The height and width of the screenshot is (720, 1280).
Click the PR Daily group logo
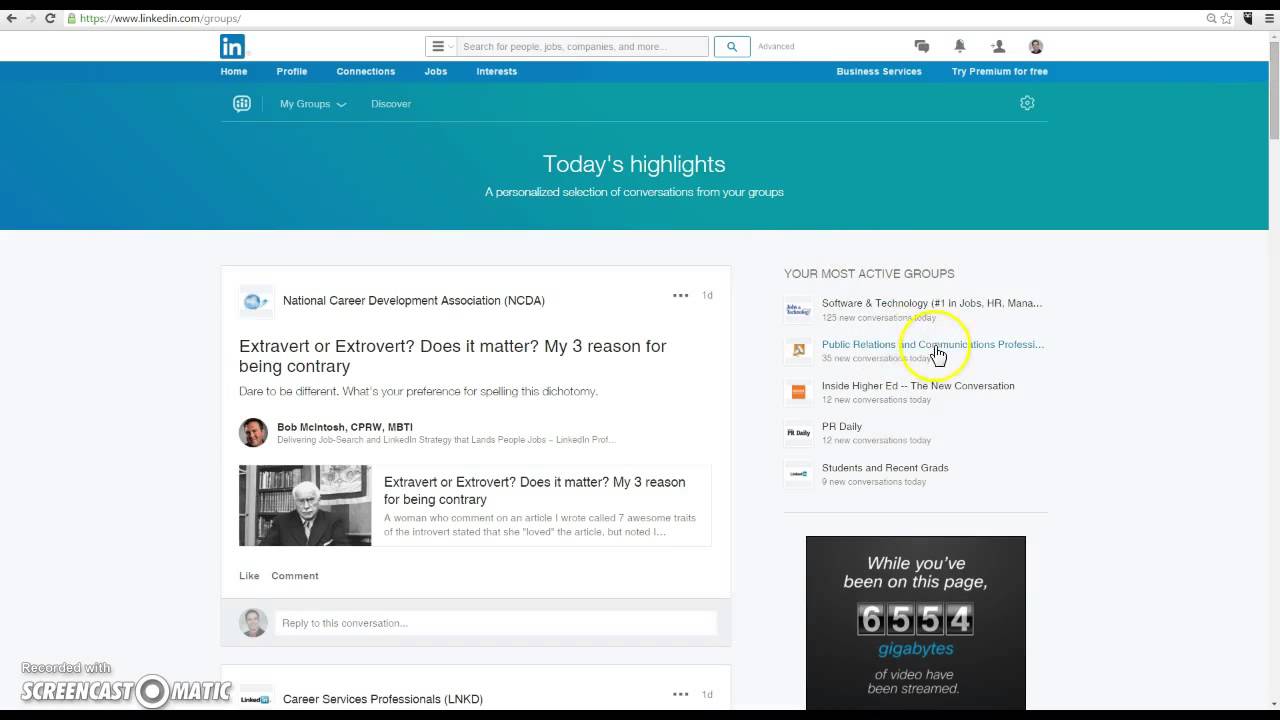pyautogui.click(x=798, y=433)
